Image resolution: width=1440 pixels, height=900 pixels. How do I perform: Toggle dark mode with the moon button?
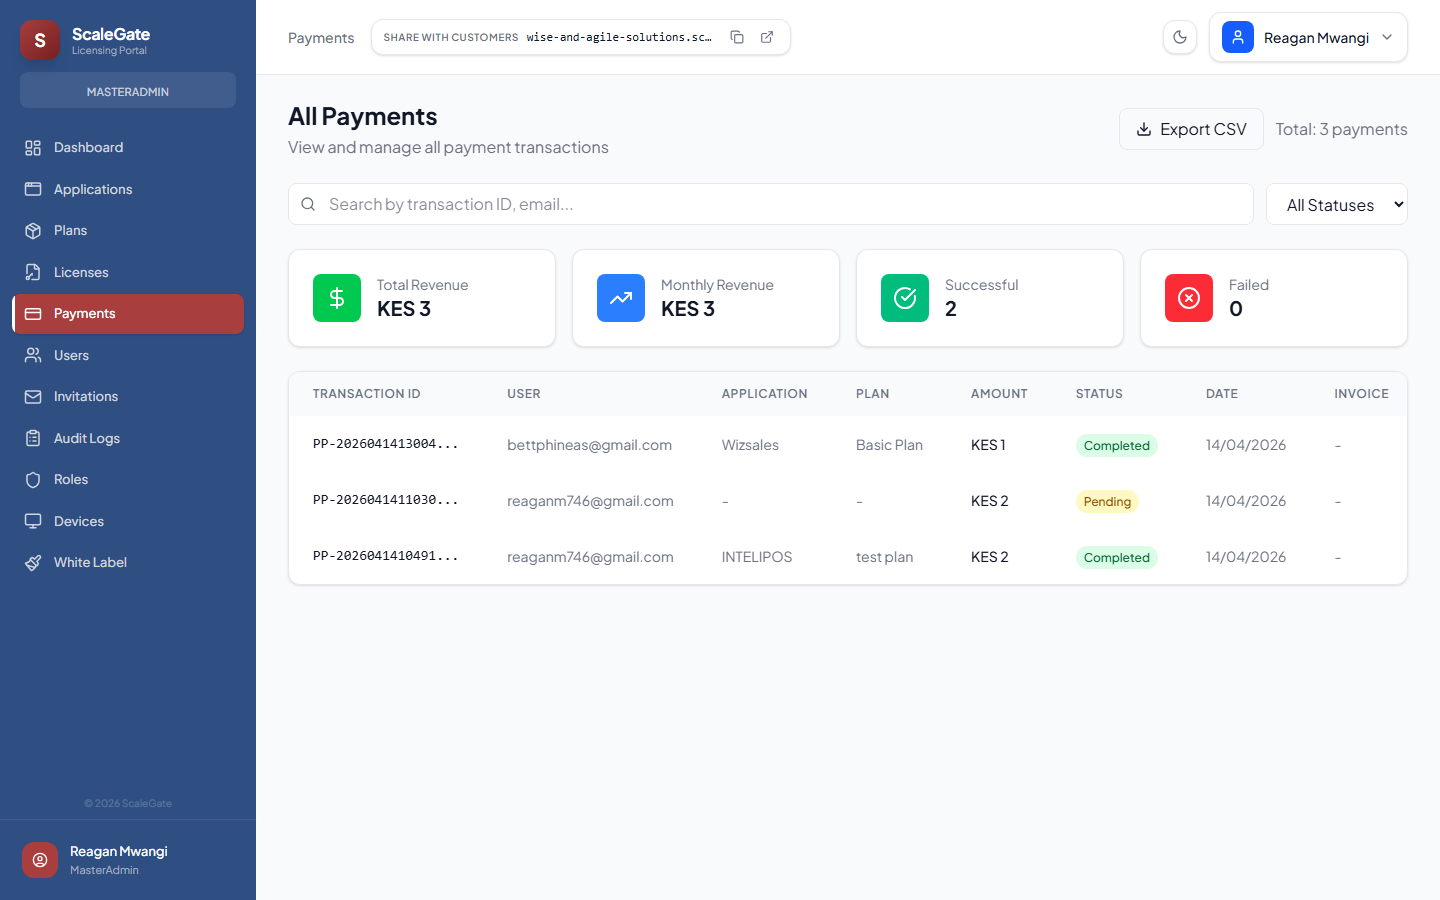click(x=1180, y=36)
